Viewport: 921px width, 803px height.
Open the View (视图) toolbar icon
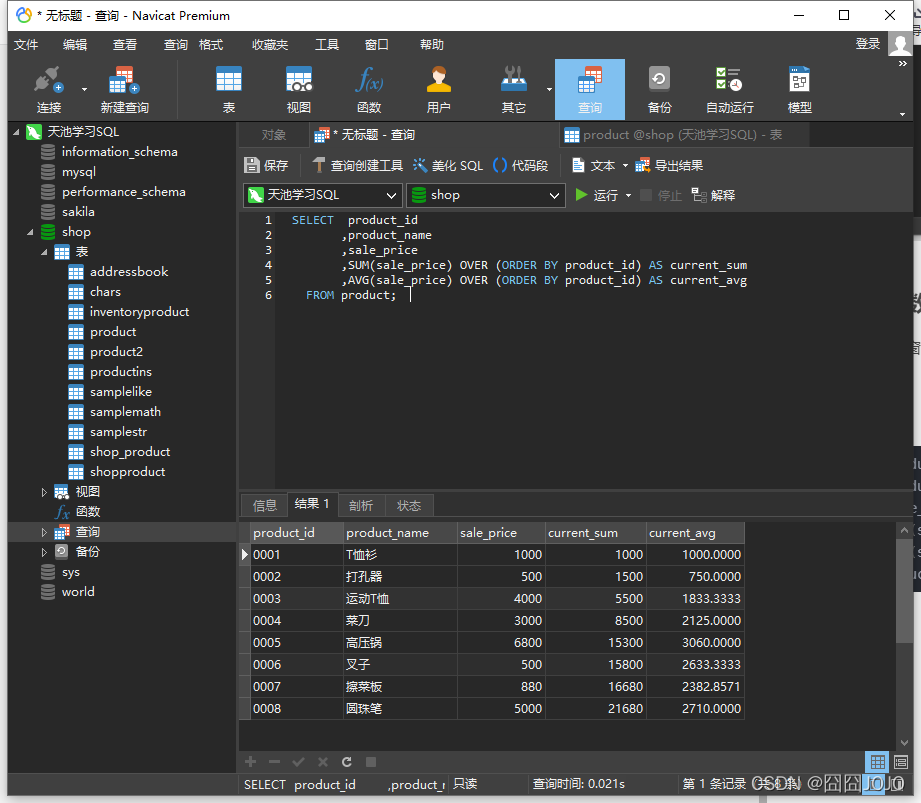tap(298, 90)
